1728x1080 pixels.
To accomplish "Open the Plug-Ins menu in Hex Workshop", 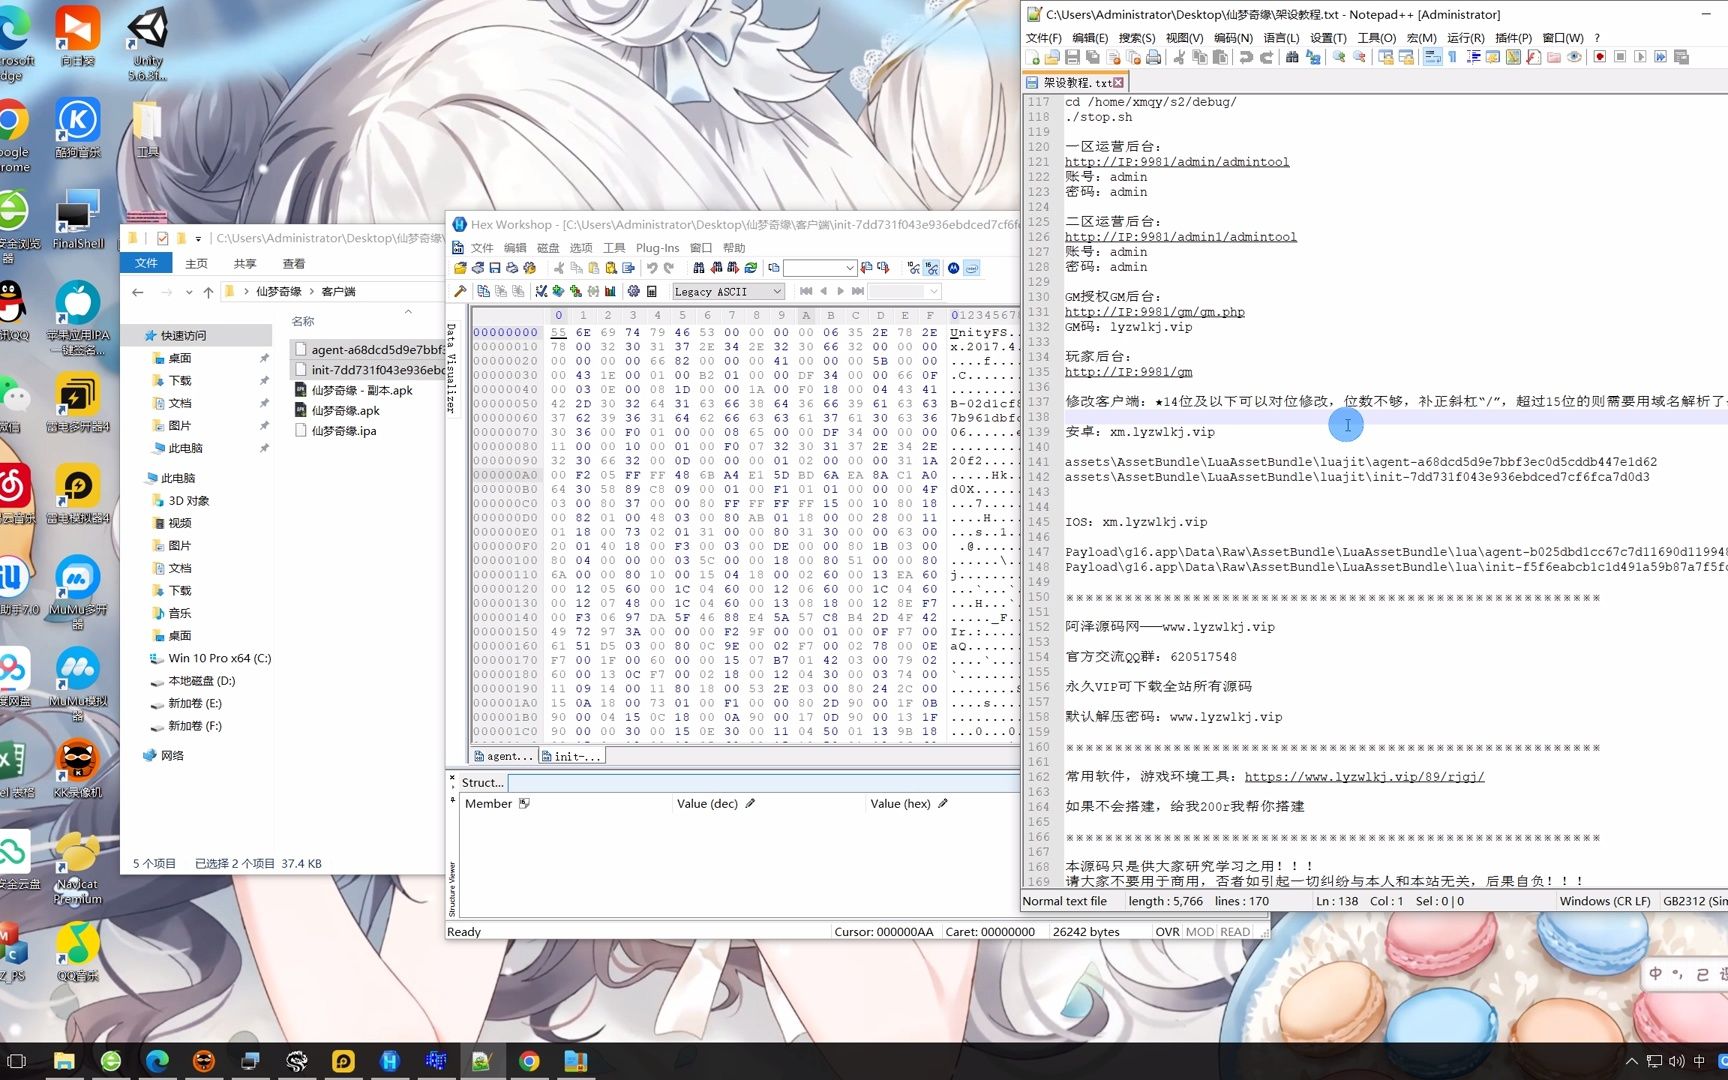I will (x=657, y=248).
